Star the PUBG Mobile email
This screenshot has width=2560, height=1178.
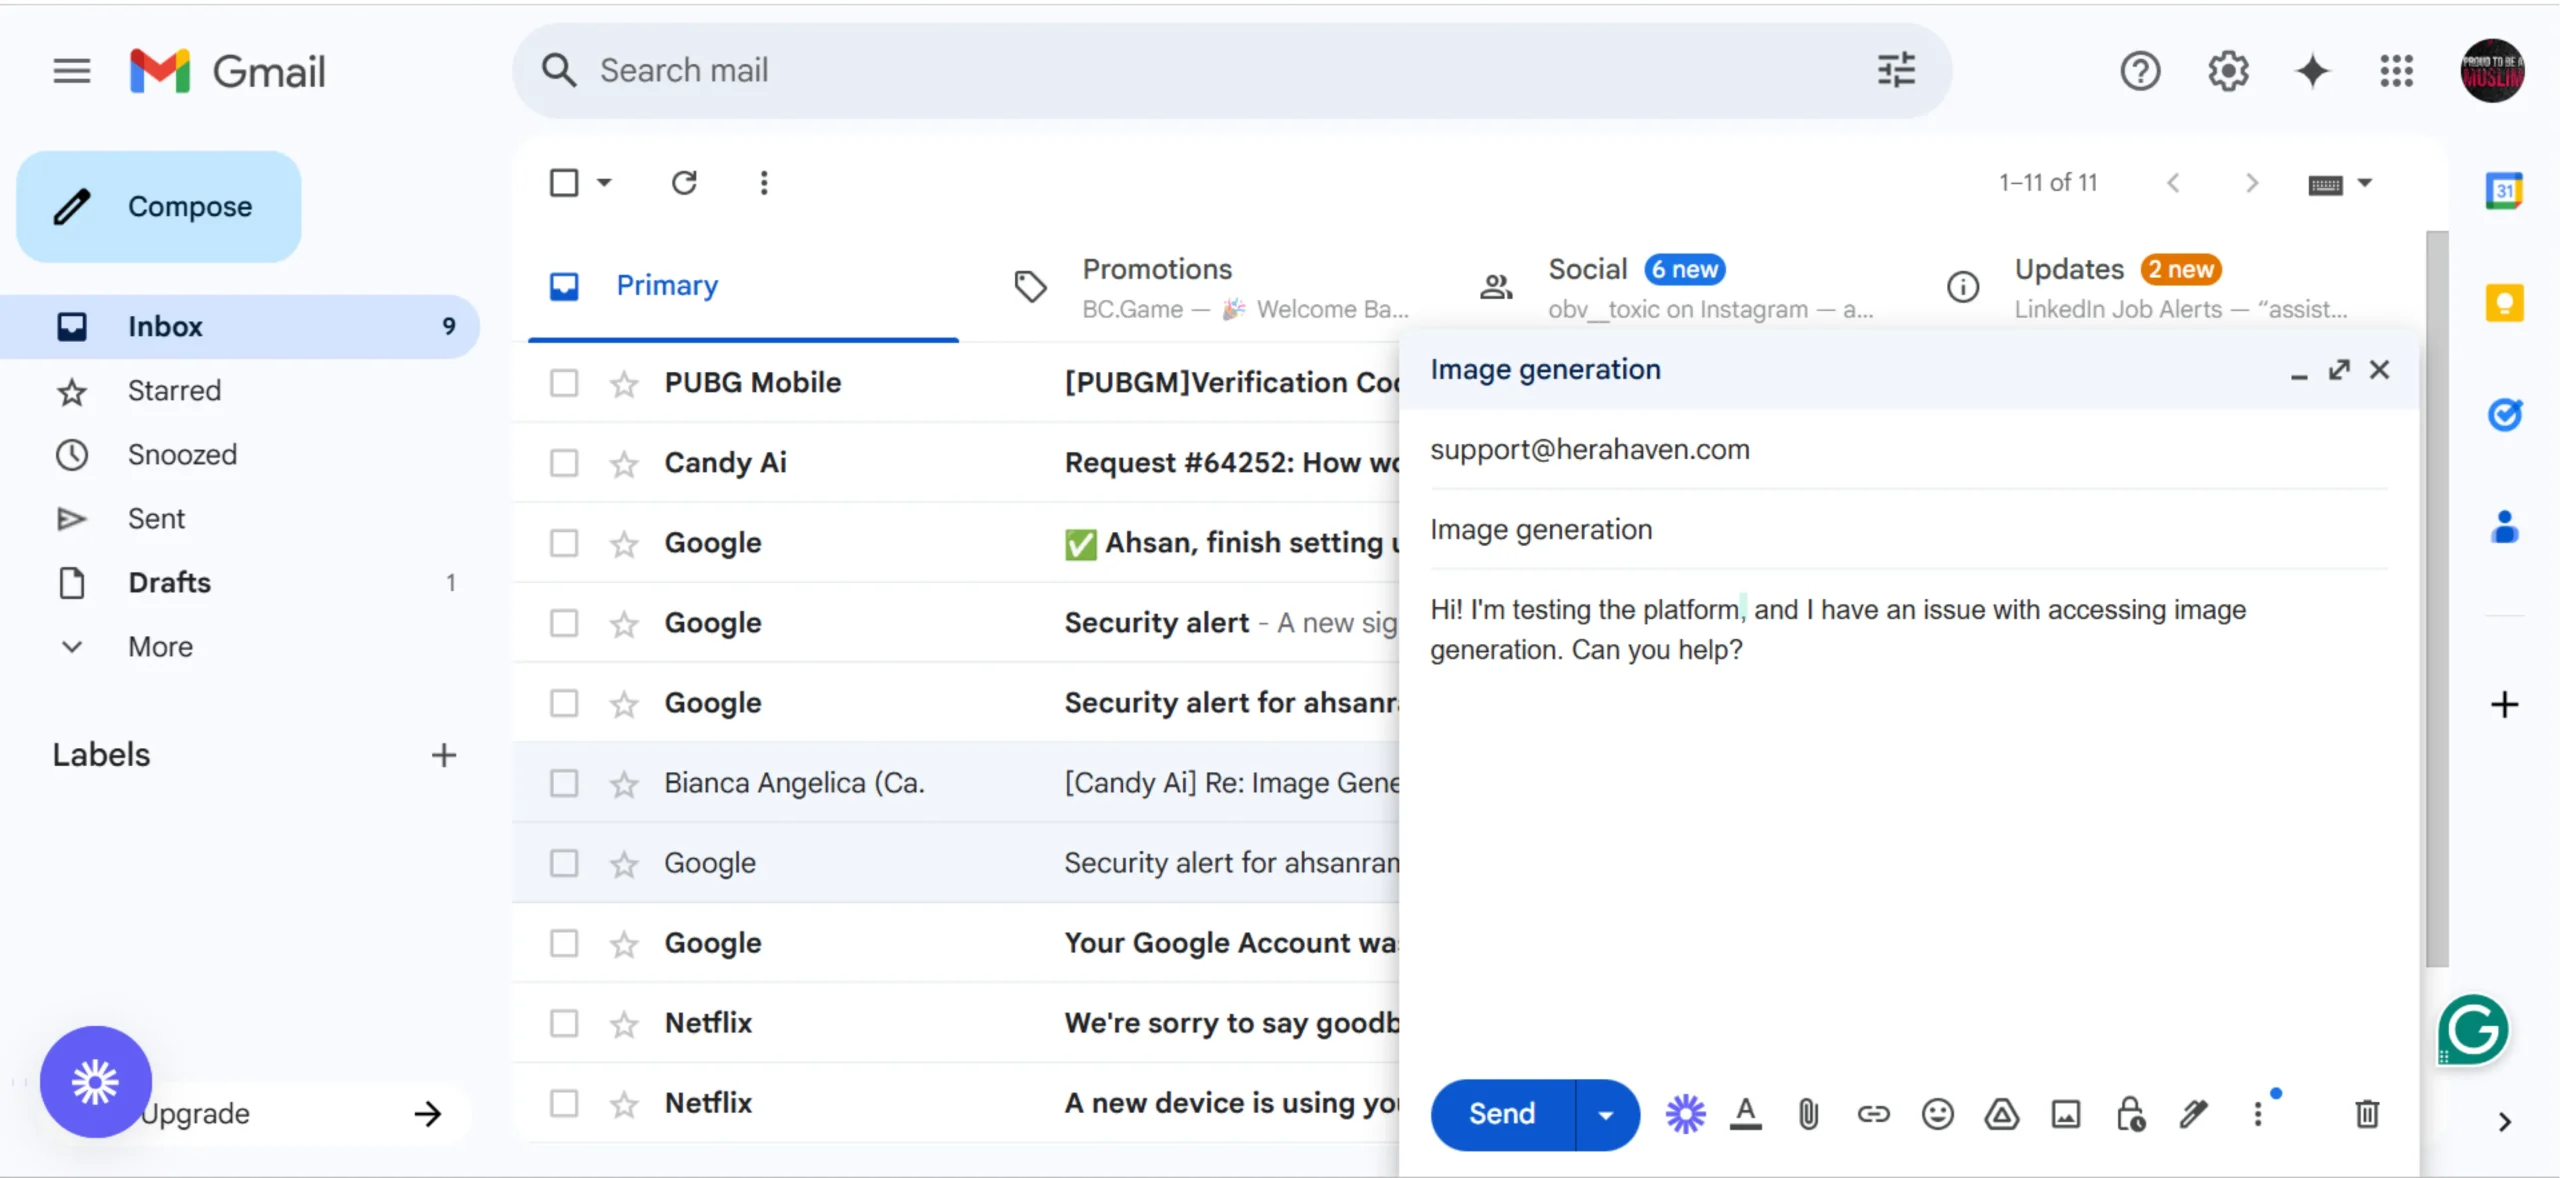tap(624, 383)
